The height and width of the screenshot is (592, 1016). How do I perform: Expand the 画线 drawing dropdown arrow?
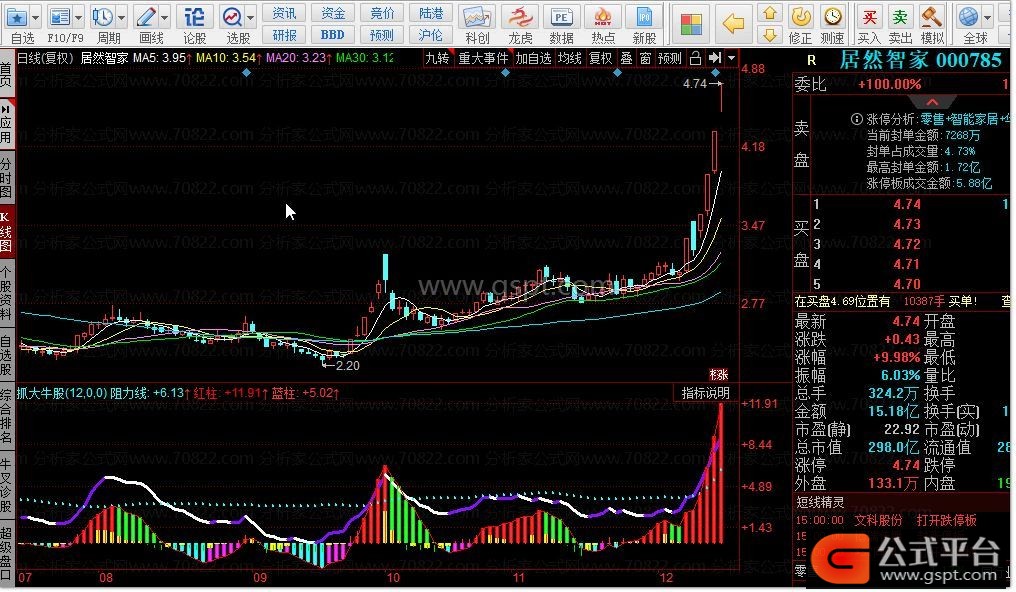tap(165, 17)
